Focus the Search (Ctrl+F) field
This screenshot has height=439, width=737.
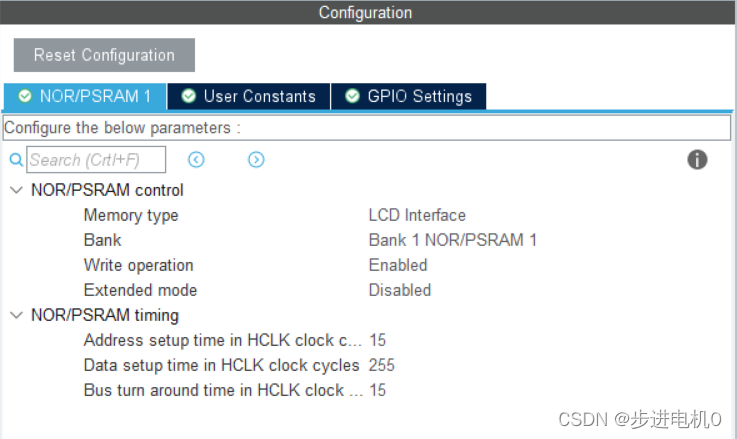coord(96,160)
